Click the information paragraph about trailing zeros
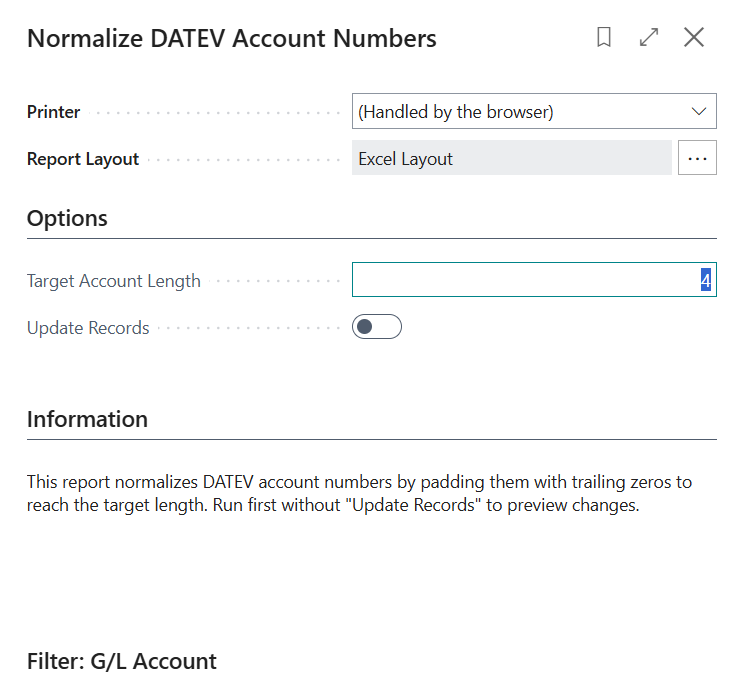 click(x=358, y=493)
